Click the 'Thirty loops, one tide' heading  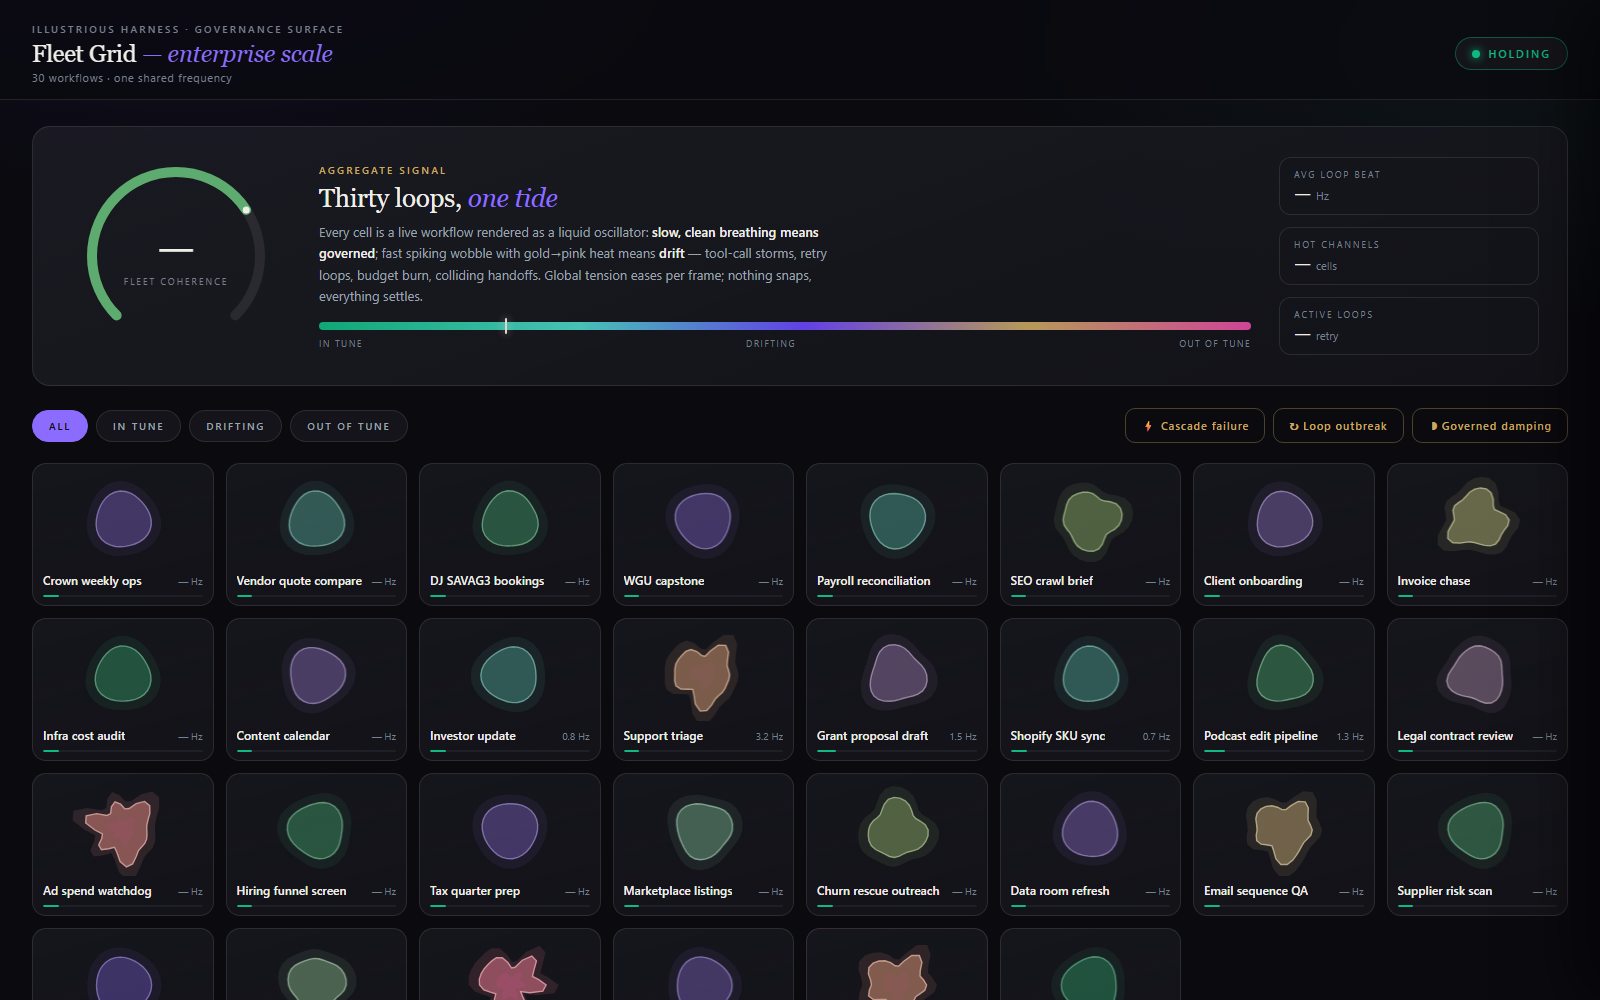click(438, 198)
